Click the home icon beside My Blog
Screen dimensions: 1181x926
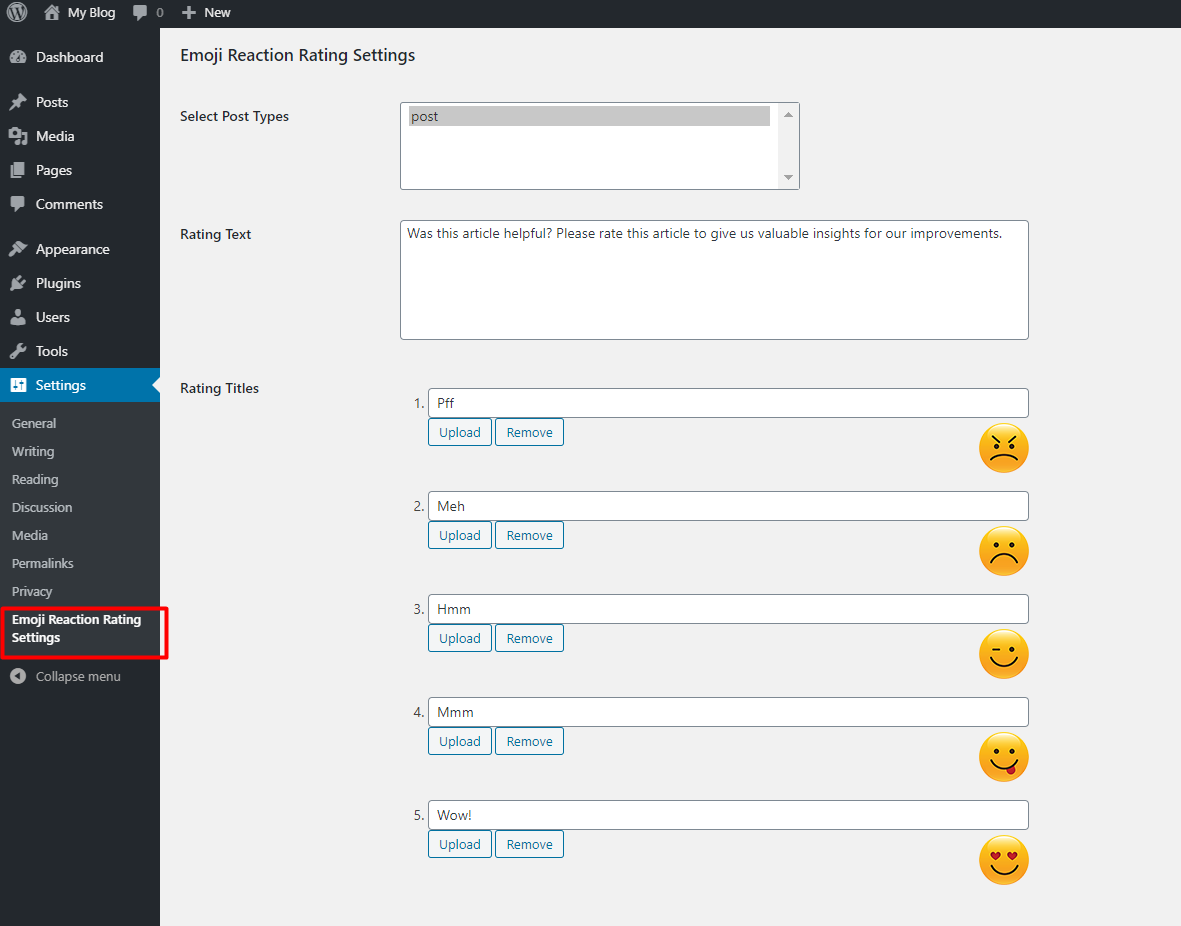point(52,13)
